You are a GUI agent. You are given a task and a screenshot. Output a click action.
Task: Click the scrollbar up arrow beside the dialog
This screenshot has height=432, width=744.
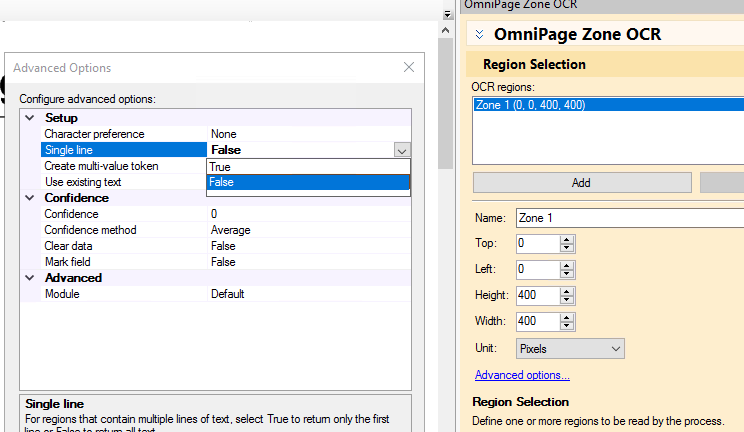[x=445, y=30]
